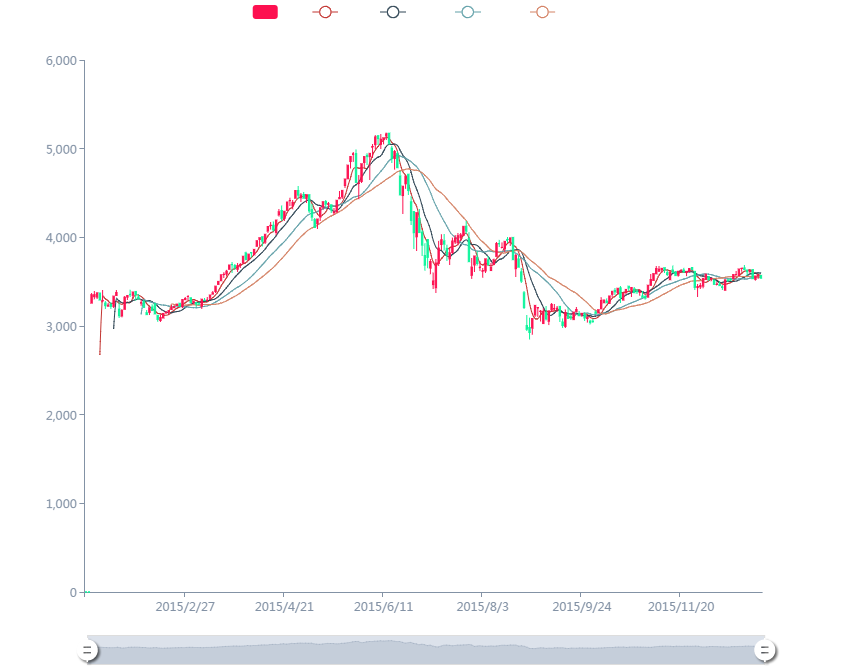Click the right zoom slider handle

coord(764,650)
